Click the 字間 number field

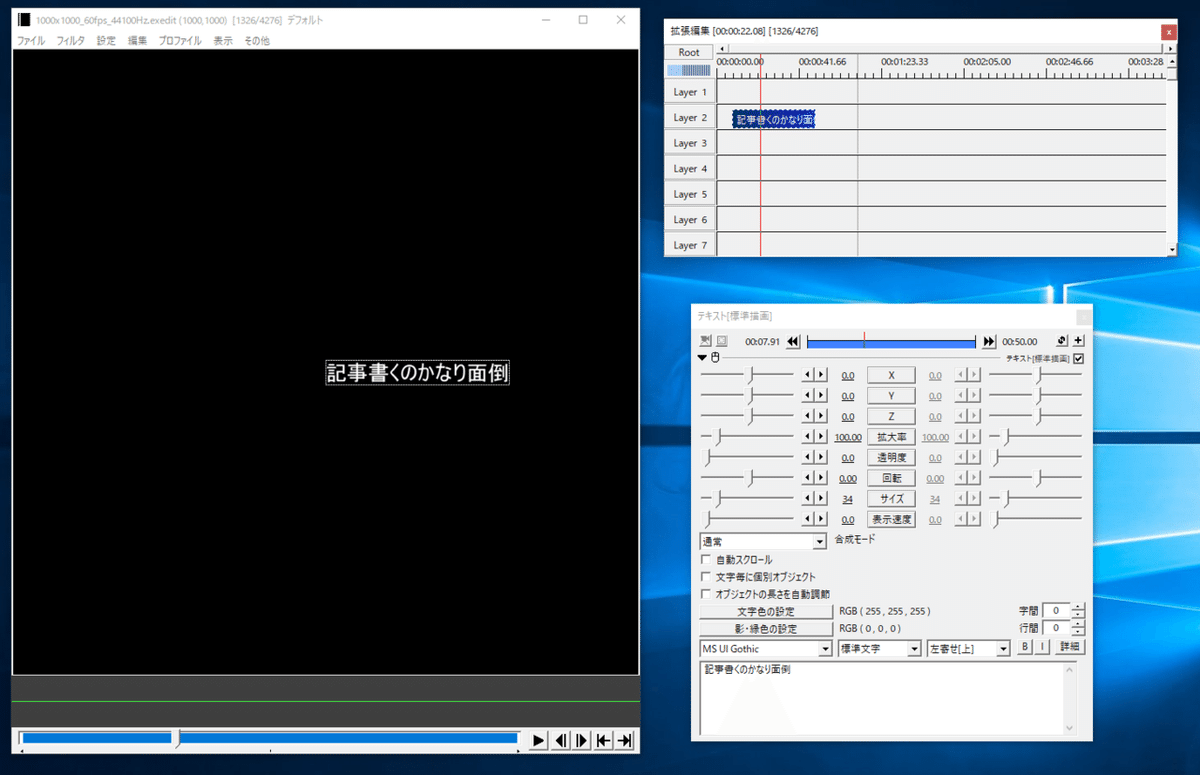click(x=1056, y=610)
